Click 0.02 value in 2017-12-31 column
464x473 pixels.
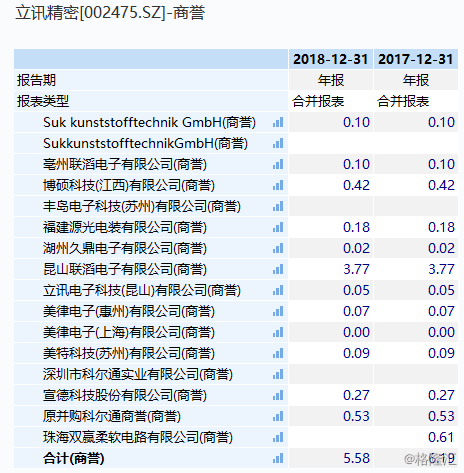[x=441, y=248]
